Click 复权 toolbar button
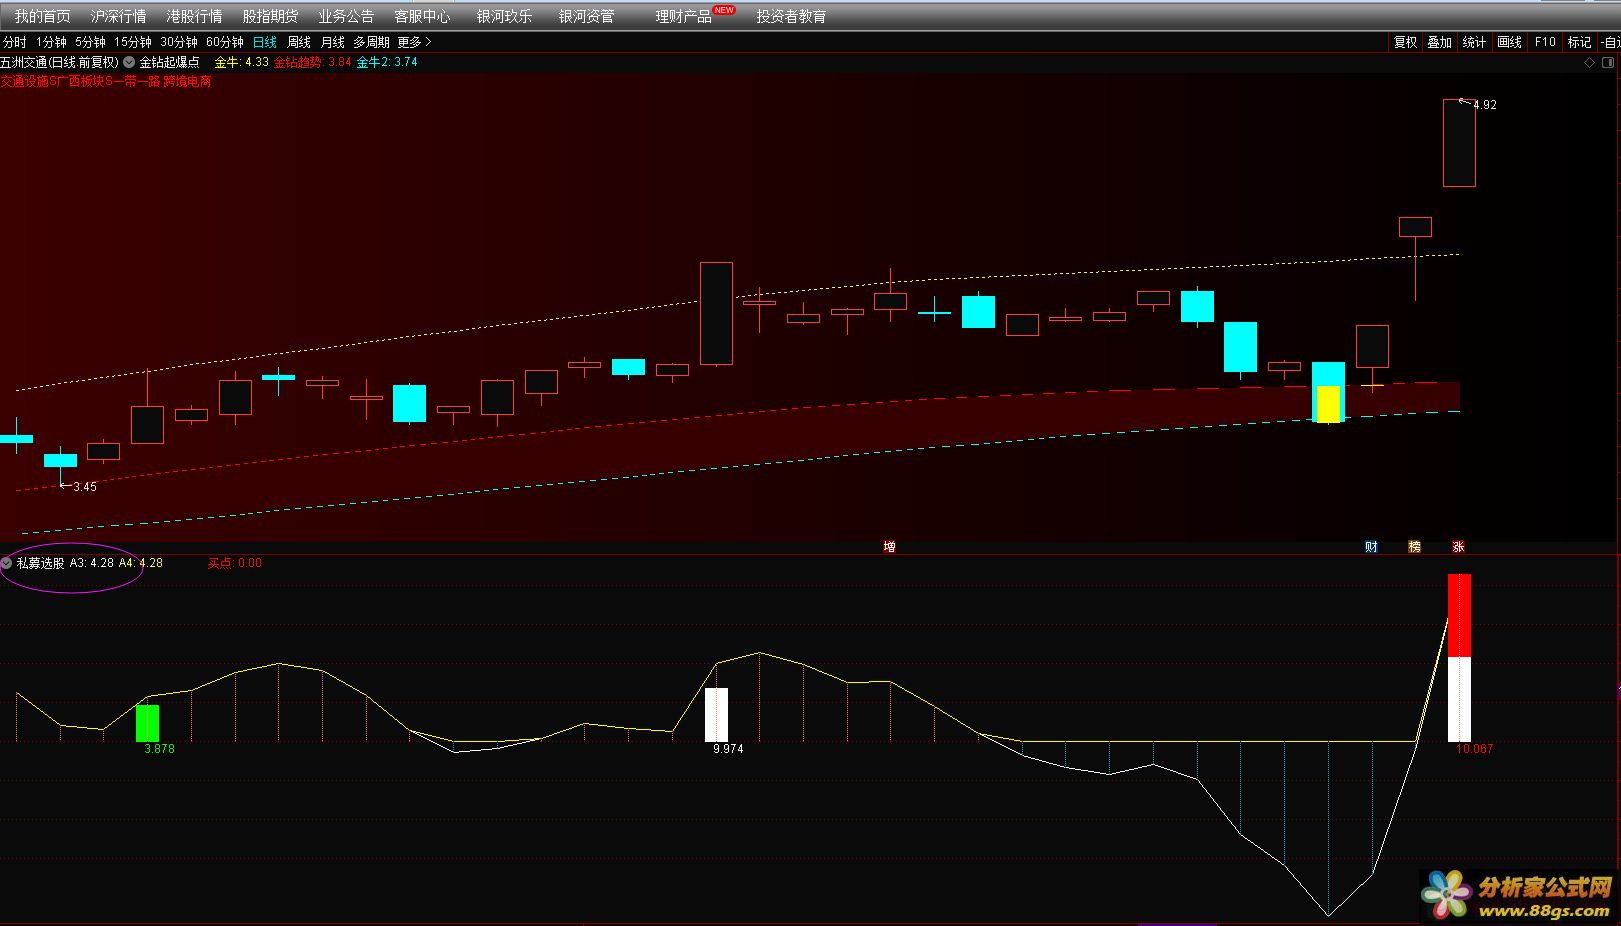 (x=1405, y=42)
